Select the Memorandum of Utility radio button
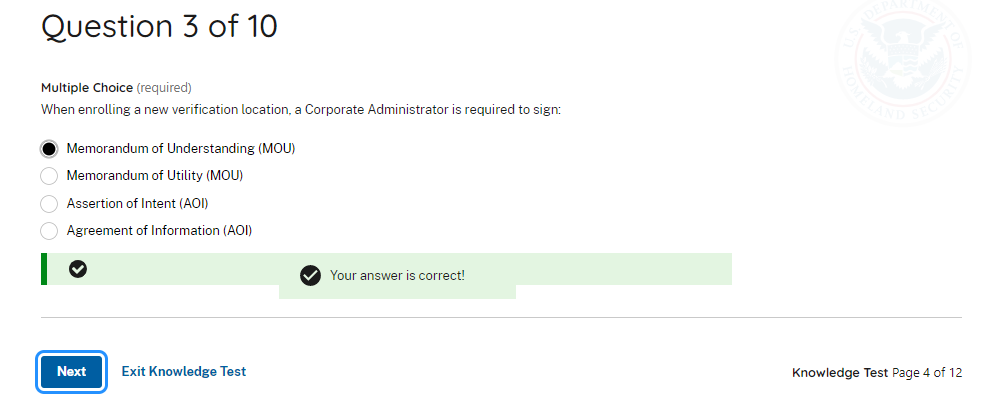992x420 pixels. (49, 176)
